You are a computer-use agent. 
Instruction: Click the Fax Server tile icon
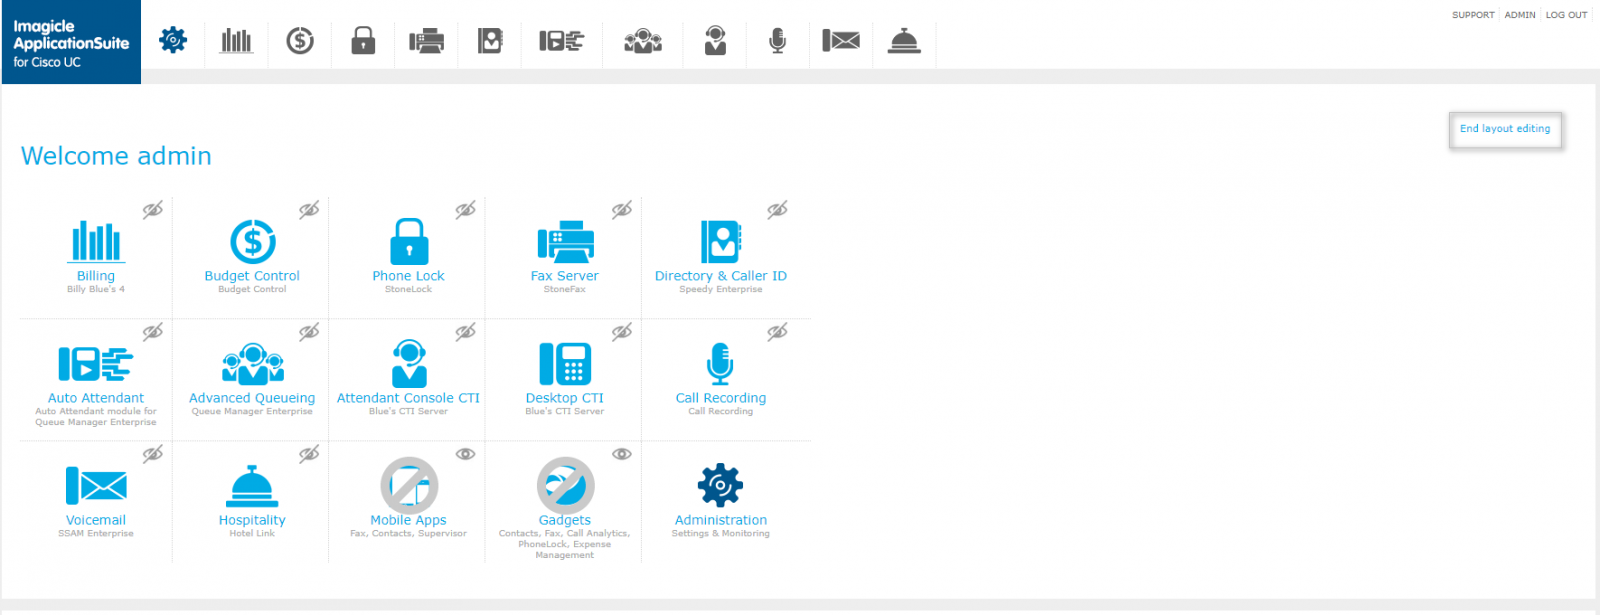tap(565, 241)
